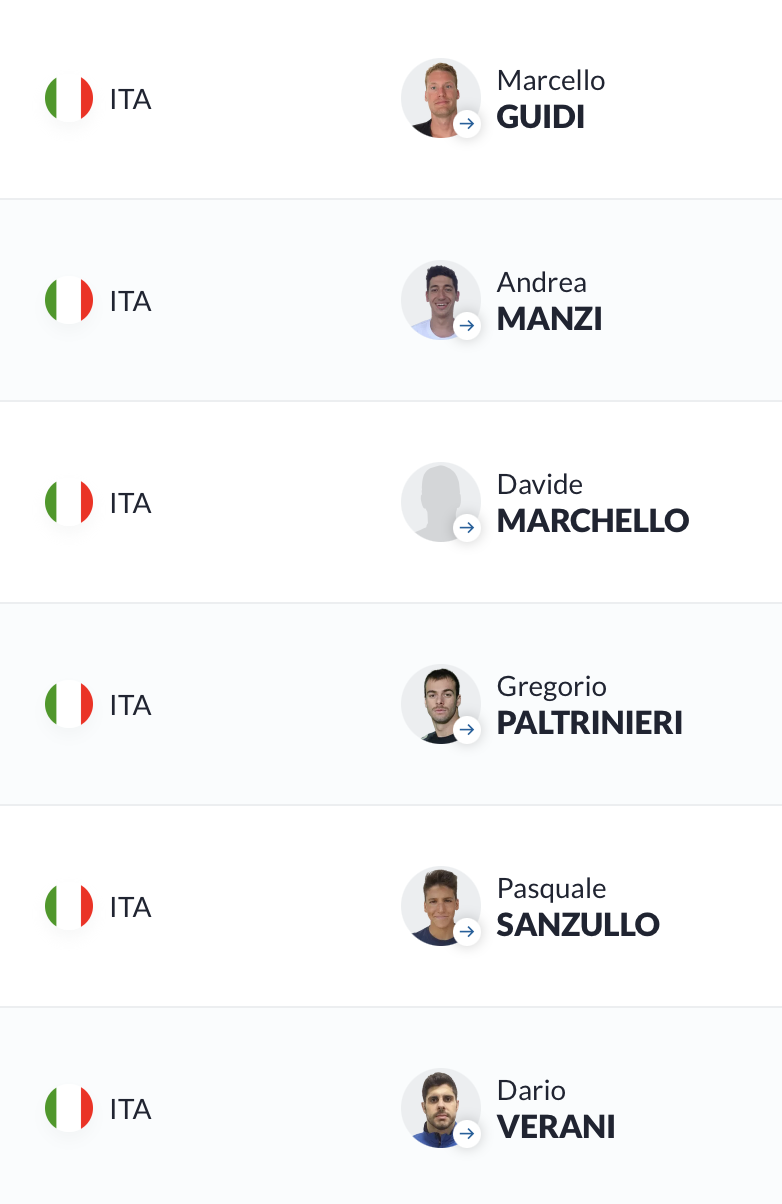Click the arrow badge on Gregorio Paltrinieri's photo
The width and height of the screenshot is (782, 1204).
click(467, 730)
